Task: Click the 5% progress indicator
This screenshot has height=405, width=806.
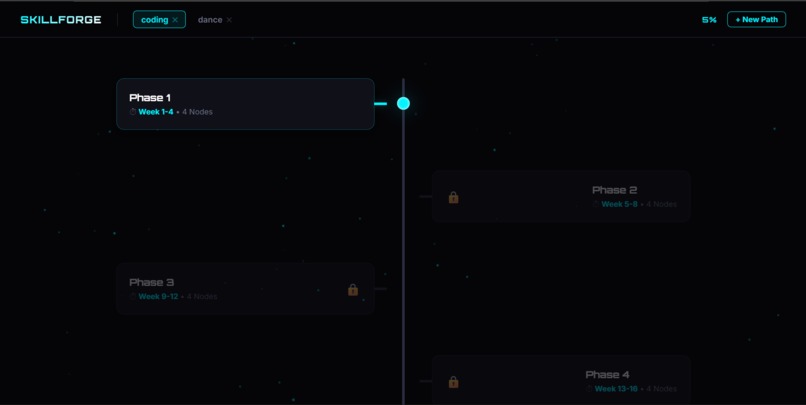Action: [x=709, y=20]
